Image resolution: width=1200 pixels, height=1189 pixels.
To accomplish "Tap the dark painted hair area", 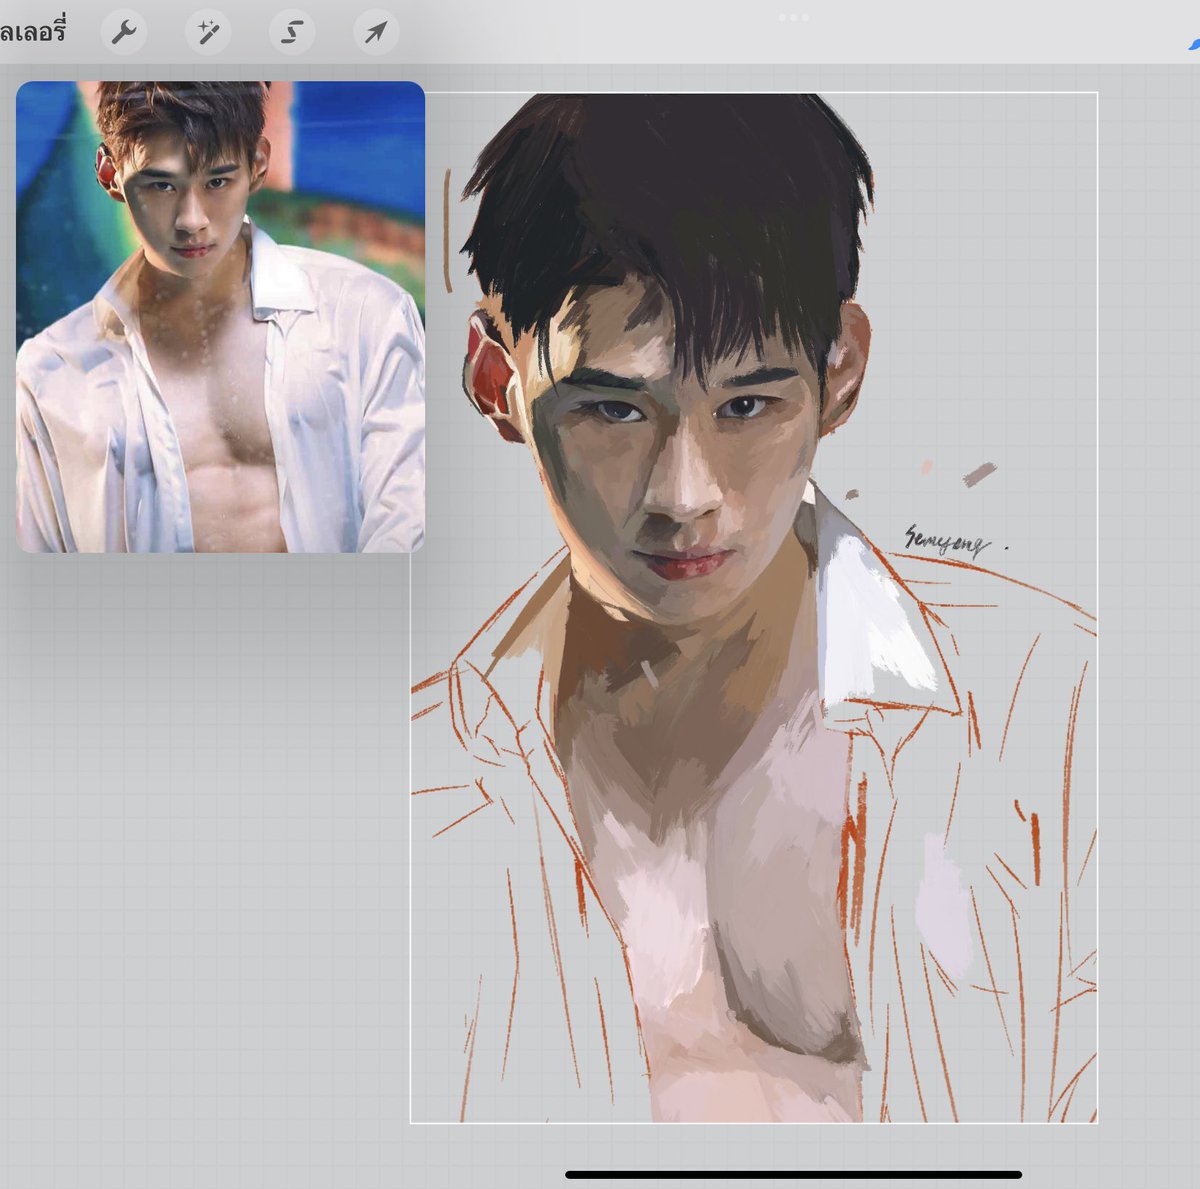I will coord(700,180).
